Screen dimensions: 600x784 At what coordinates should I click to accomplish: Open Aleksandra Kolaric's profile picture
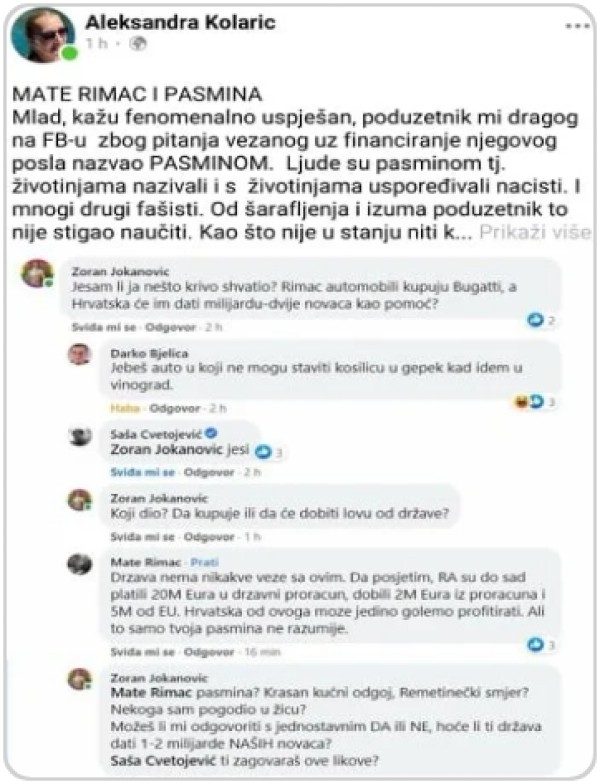click(43, 34)
